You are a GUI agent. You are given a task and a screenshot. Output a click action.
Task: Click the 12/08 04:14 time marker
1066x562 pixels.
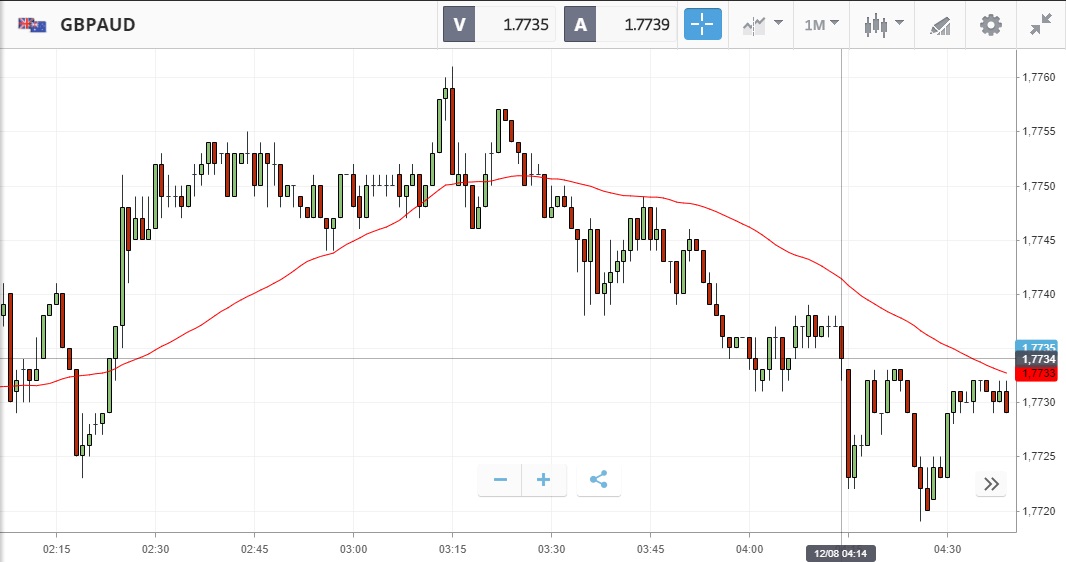click(x=842, y=553)
